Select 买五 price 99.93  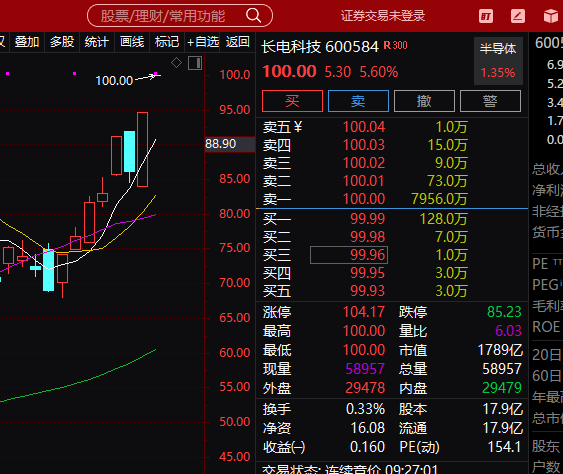[367, 291]
